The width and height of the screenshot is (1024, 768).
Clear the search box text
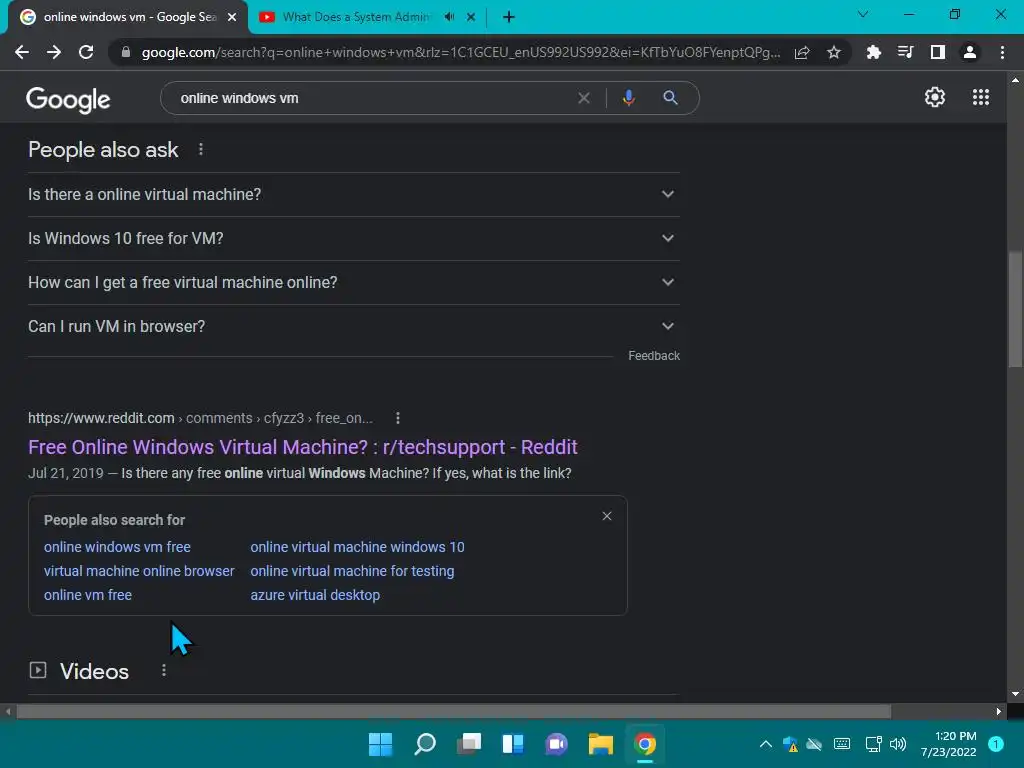[584, 98]
